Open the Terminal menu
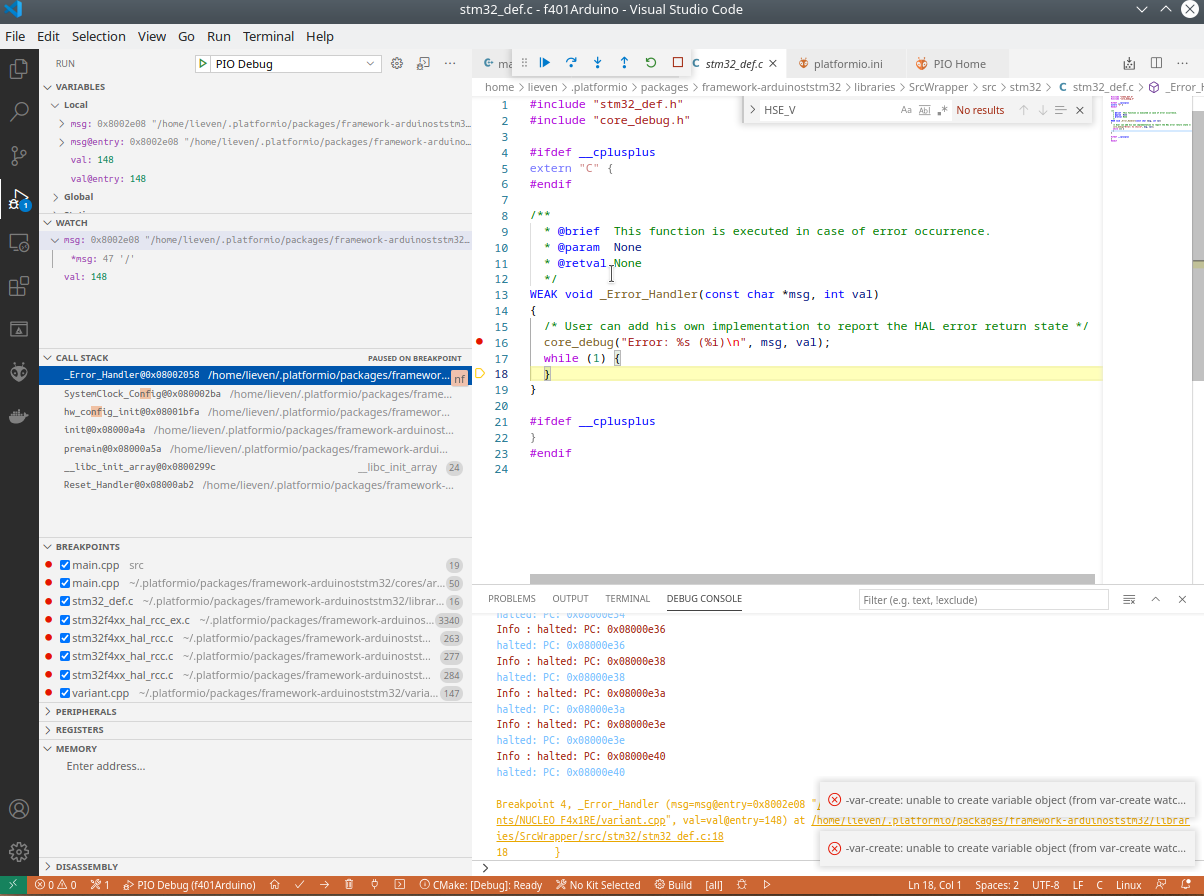 (268, 36)
